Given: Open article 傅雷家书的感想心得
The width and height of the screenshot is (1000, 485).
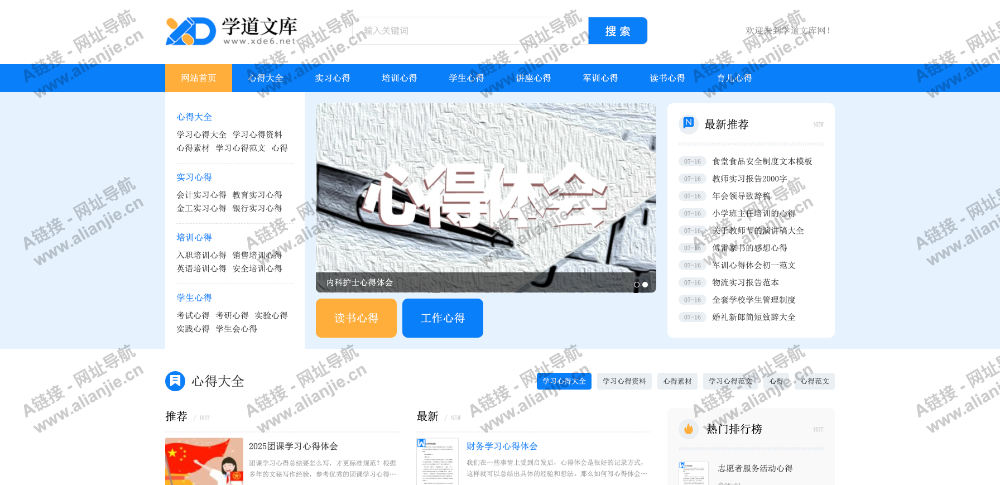Looking at the screenshot, I should tap(749, 248).
